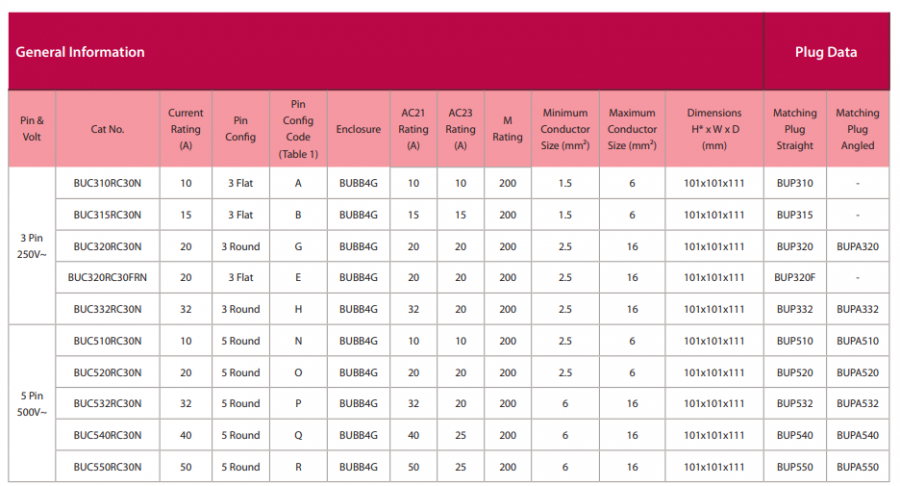Image resolution: width=900 pixels, height=486 pixels.
Task: Click the Dimensions H x W x D header
Action: 714,129
